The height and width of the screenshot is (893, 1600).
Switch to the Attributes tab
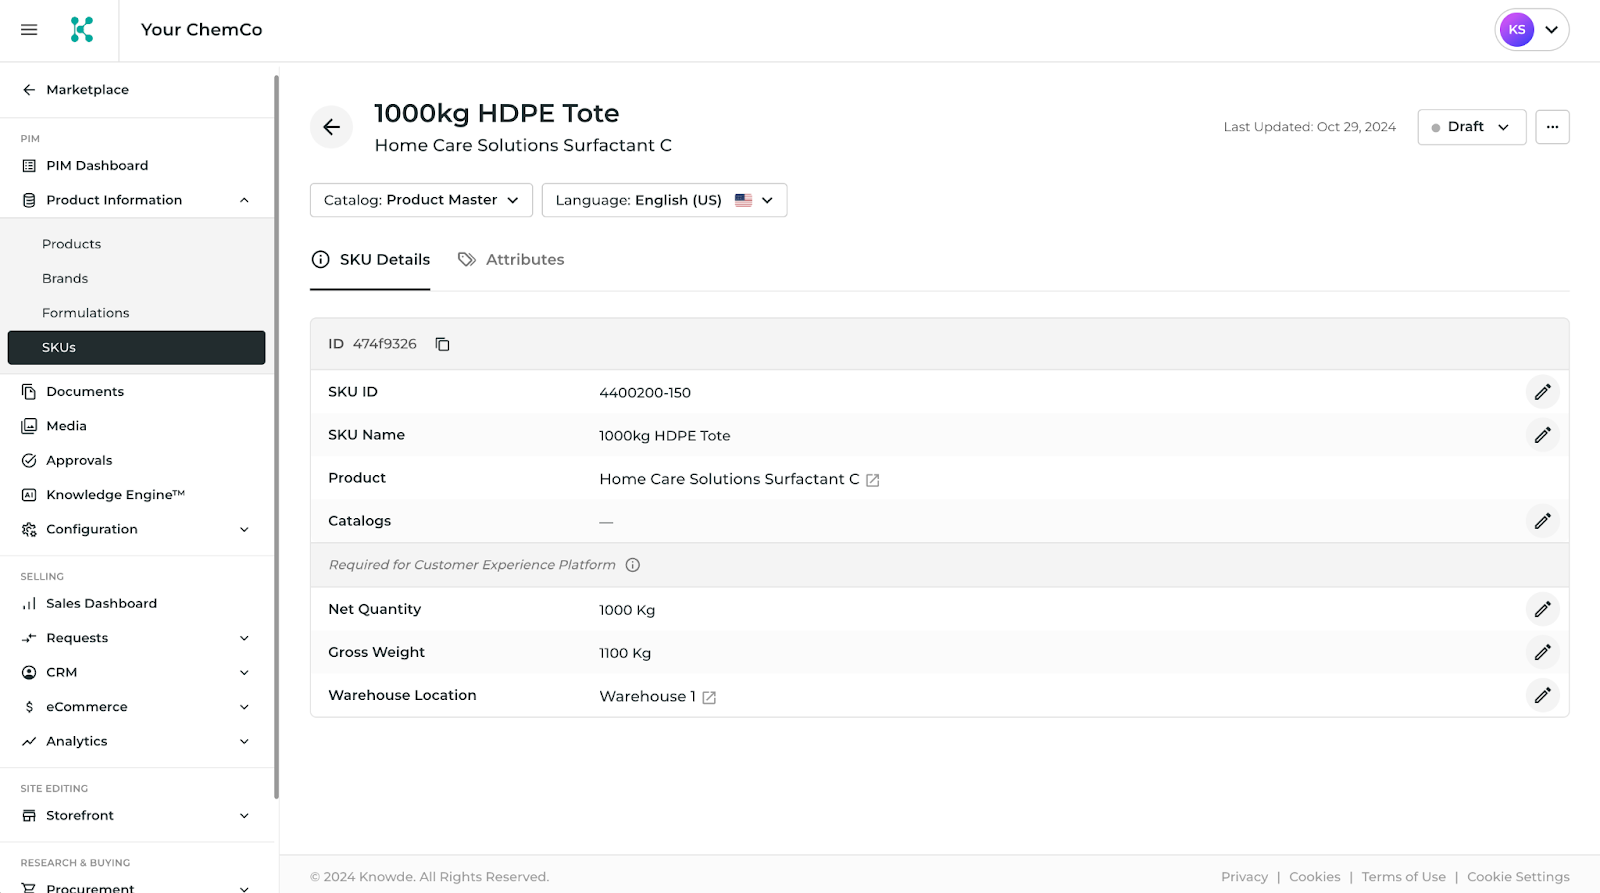click(x=511, y=260)
